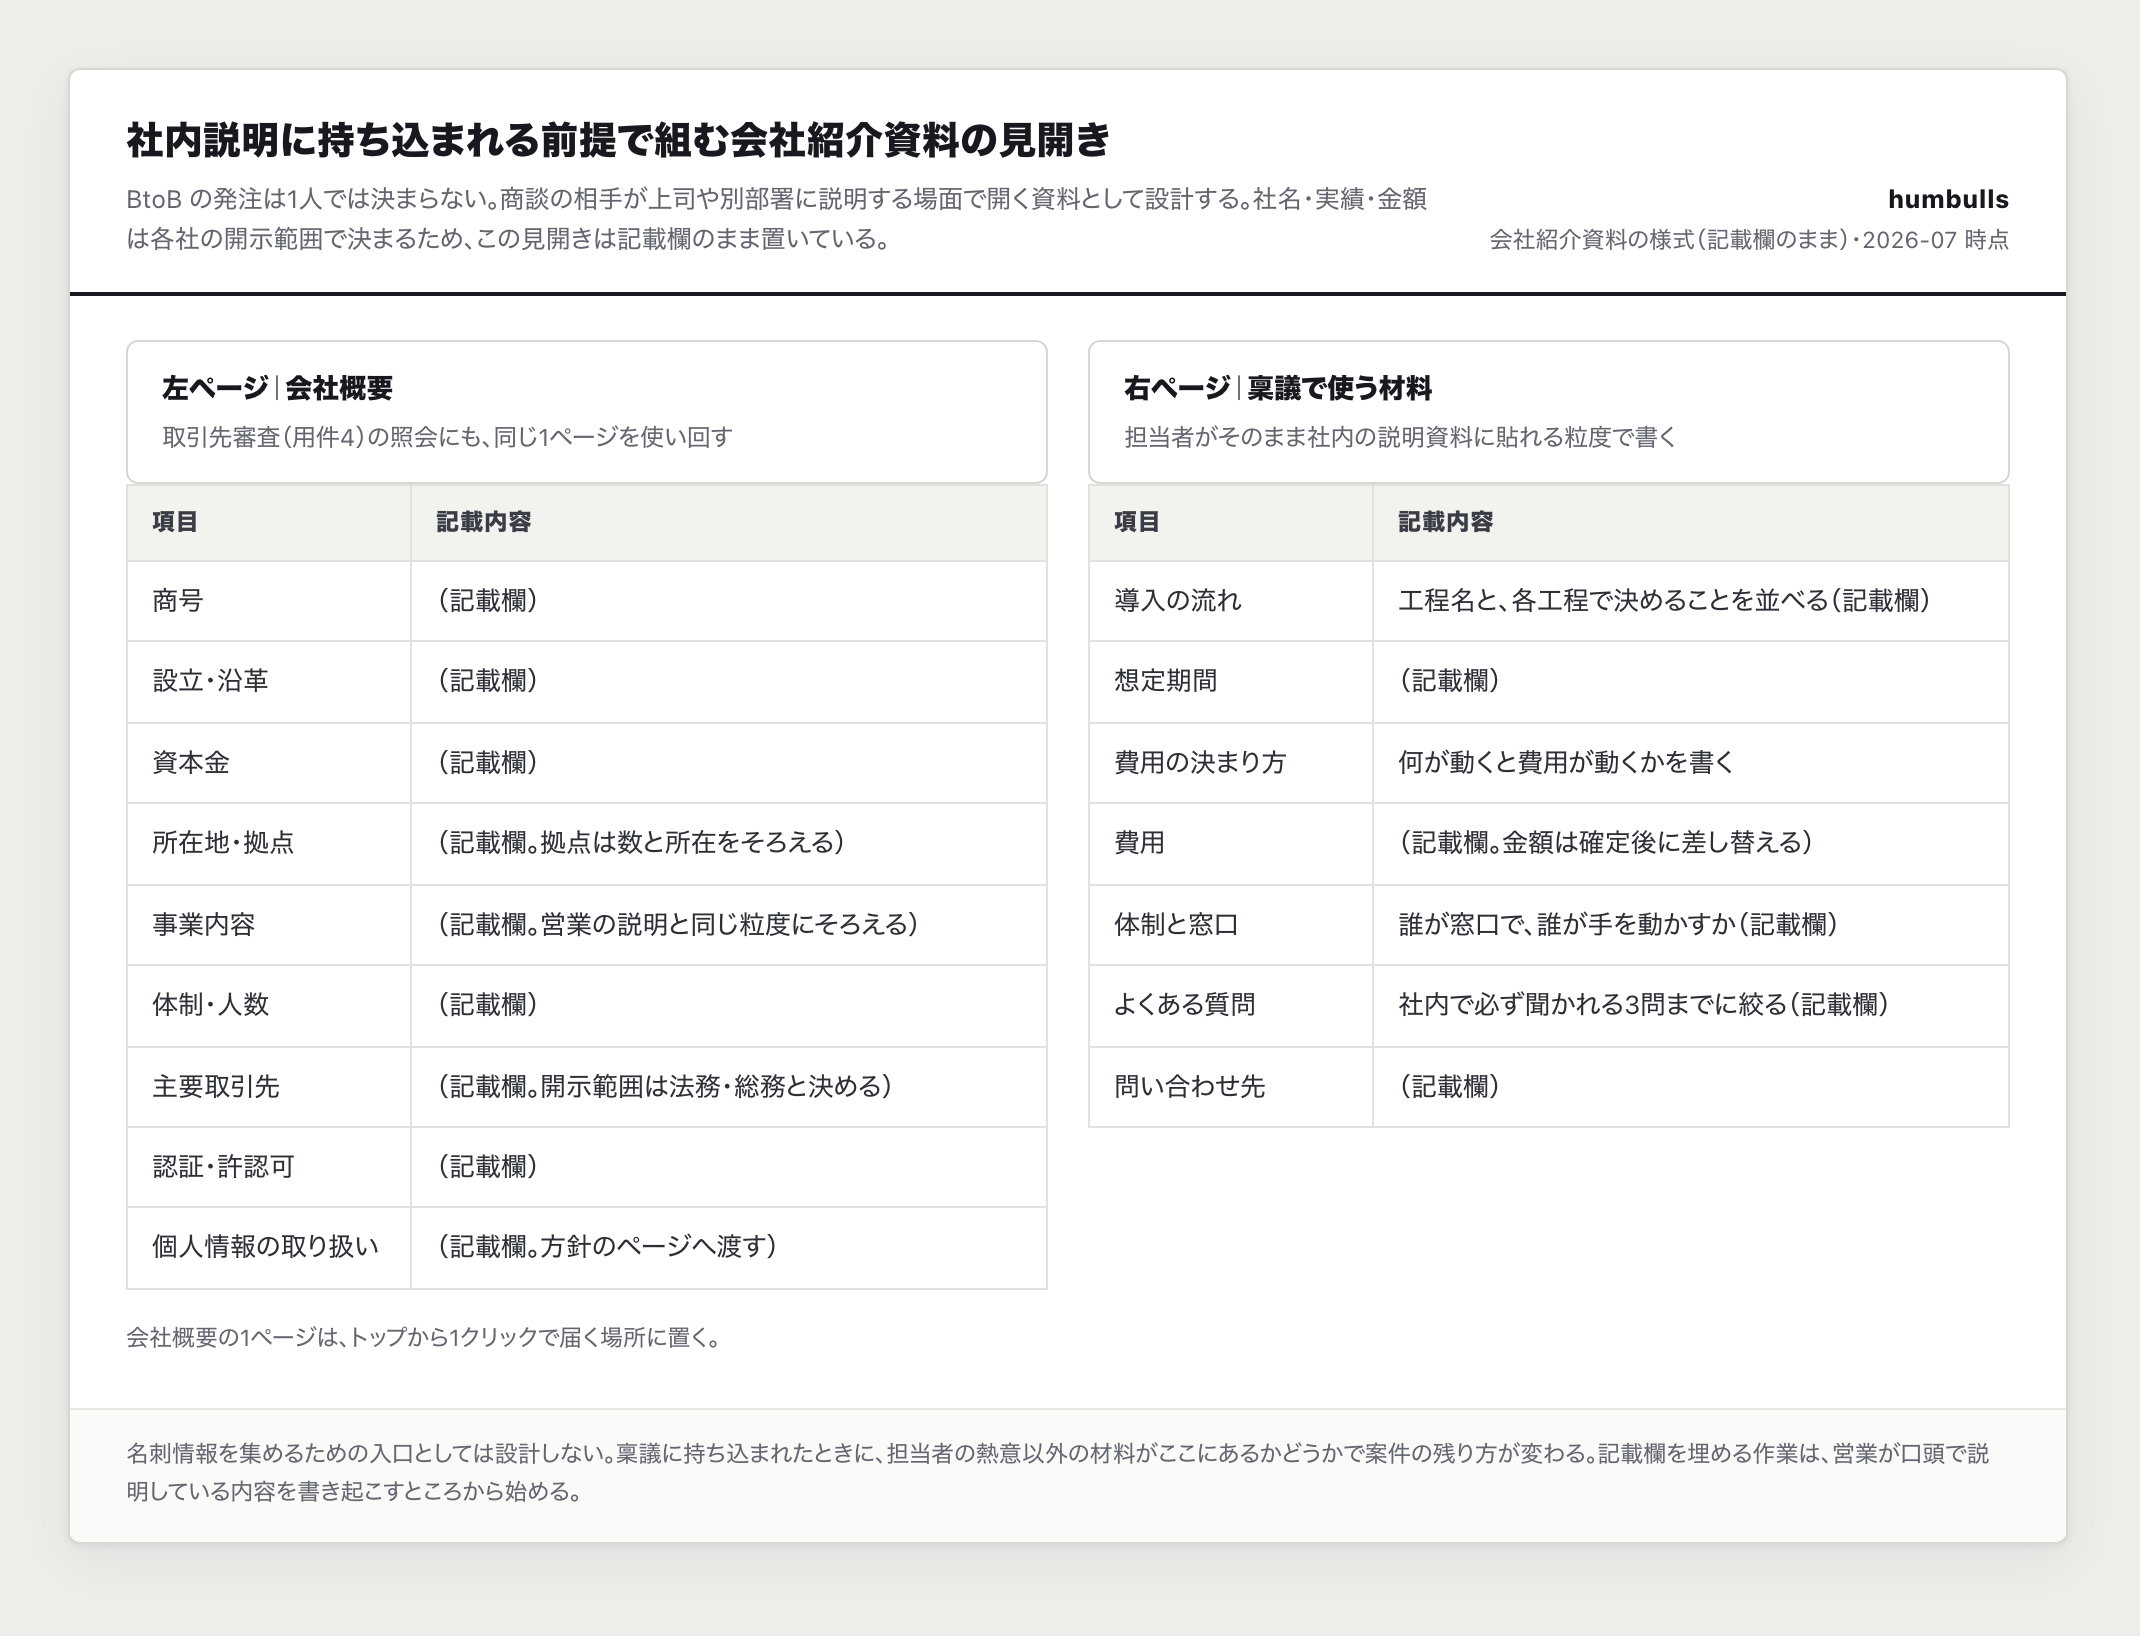Click the 体制と窓口 row label

click(x=1177, y=925)
